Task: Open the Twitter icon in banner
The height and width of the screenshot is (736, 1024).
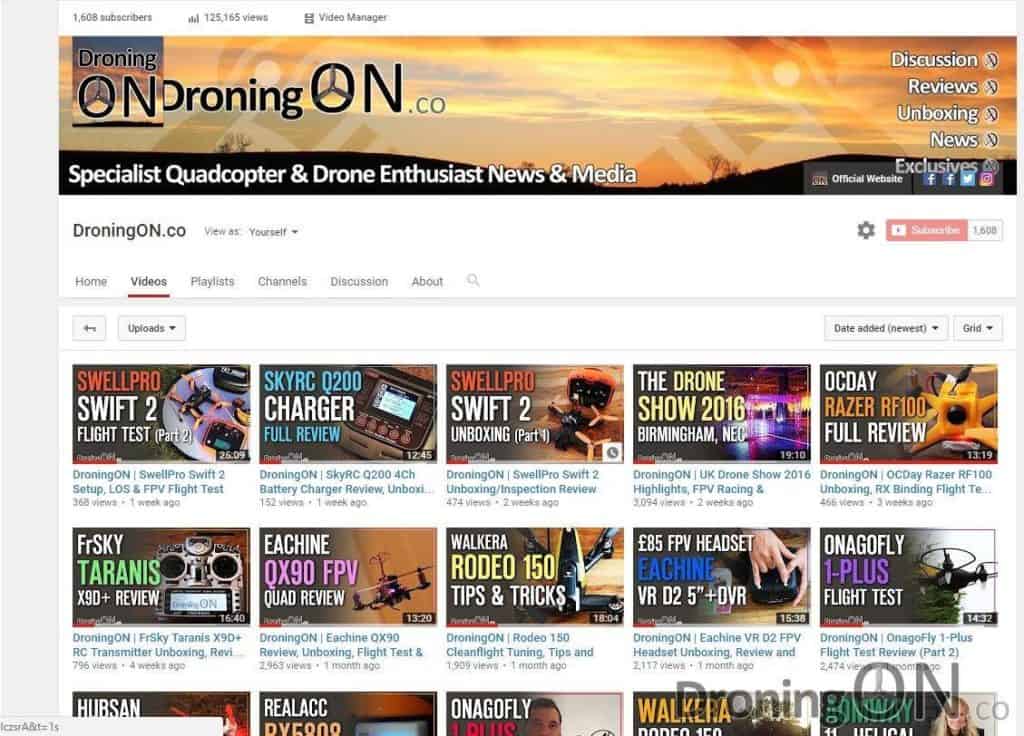Action: (x=968, y=178)
